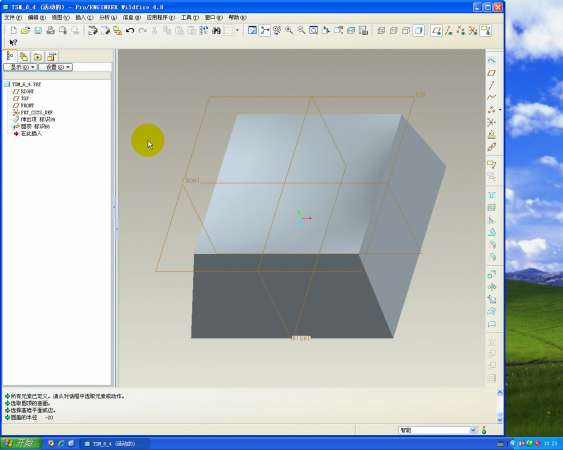Select the Sketch tool in the right toolbar
Image resolution: width=563 pixels, height=450 pixels.
pyautogui.click(x=492, y=61)
